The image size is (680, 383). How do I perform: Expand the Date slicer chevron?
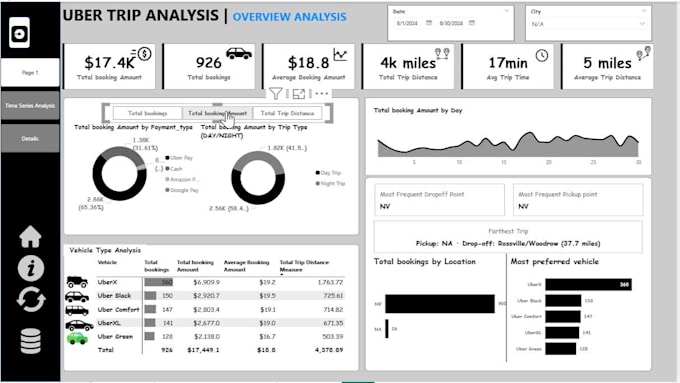pos(507,11)
